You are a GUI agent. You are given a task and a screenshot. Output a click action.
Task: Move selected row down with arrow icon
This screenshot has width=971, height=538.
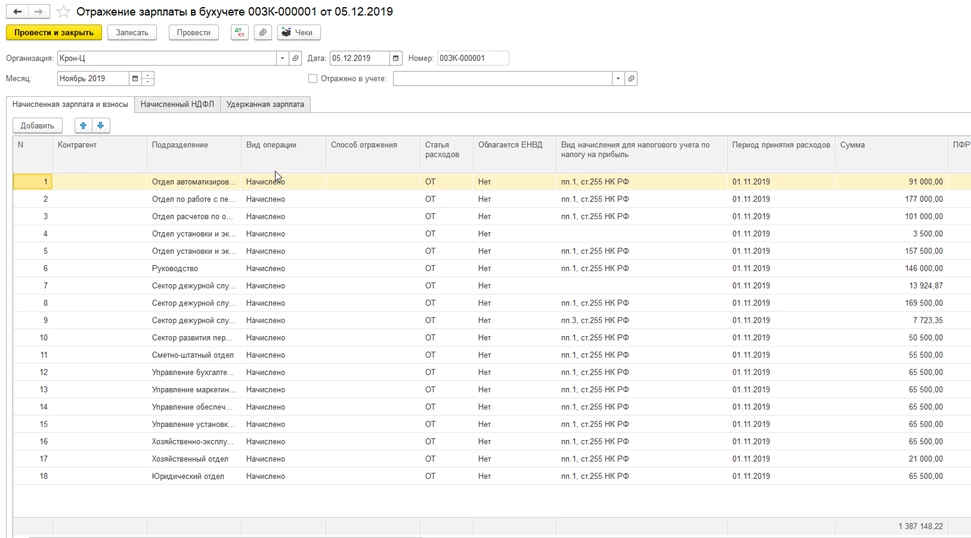pyautogui.click(x=101, y=126)
